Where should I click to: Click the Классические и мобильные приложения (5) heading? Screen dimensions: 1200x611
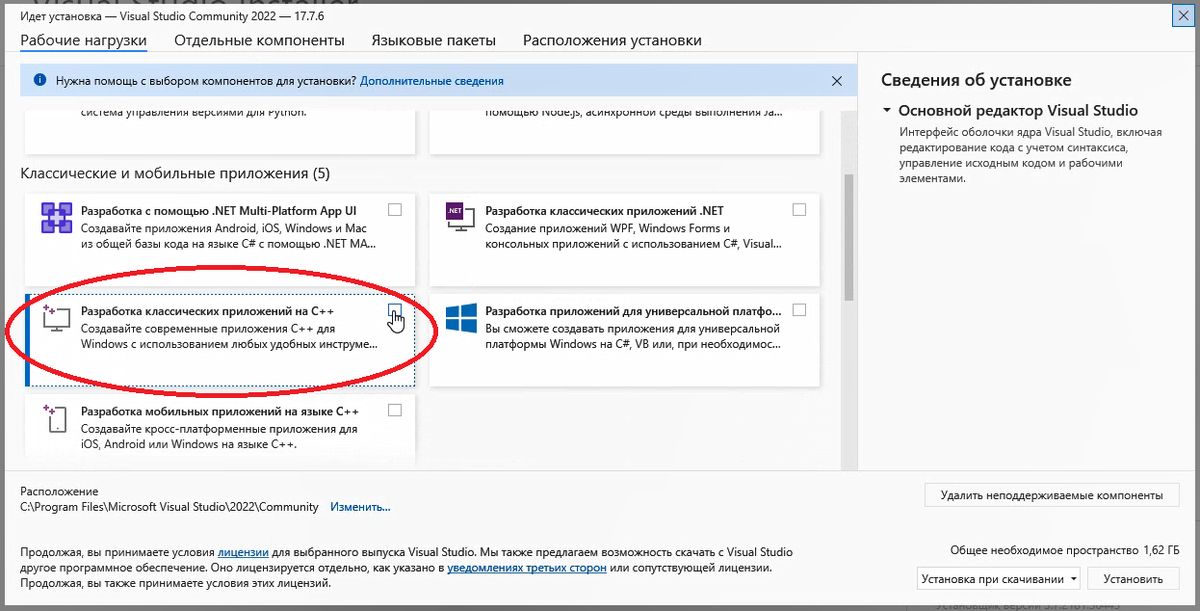coord(175,174)
